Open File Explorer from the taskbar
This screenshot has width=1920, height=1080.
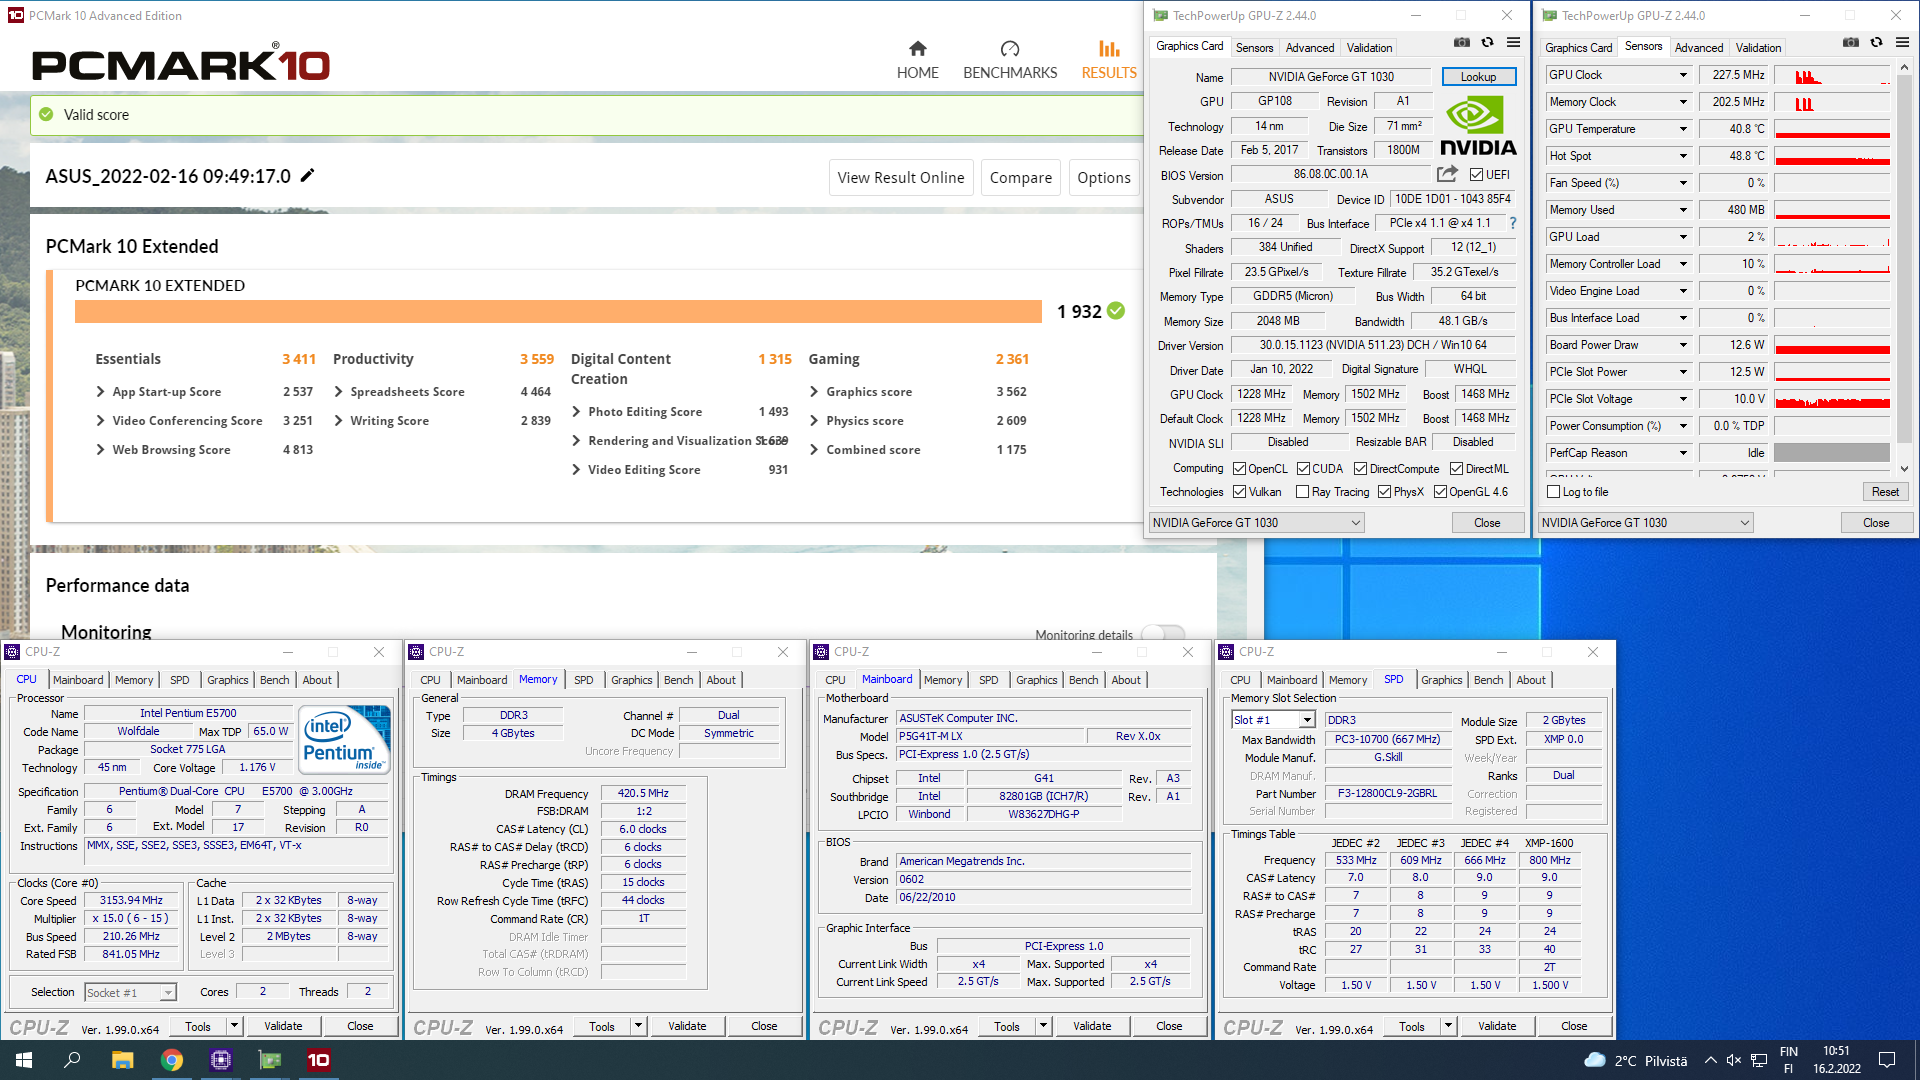[122, 1060]
